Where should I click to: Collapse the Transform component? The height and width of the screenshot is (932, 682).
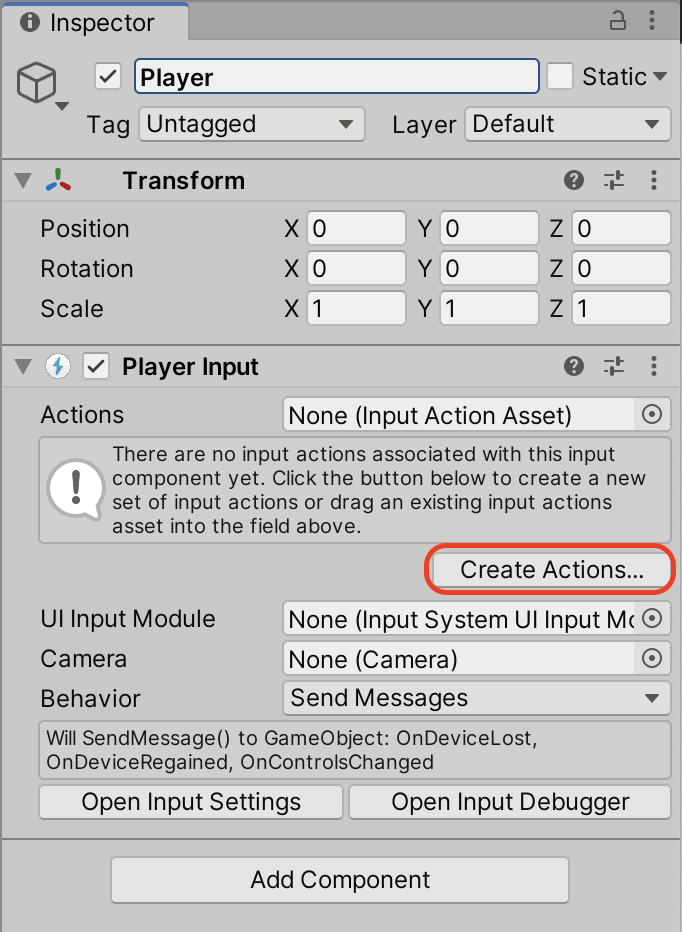click(22, 181)
